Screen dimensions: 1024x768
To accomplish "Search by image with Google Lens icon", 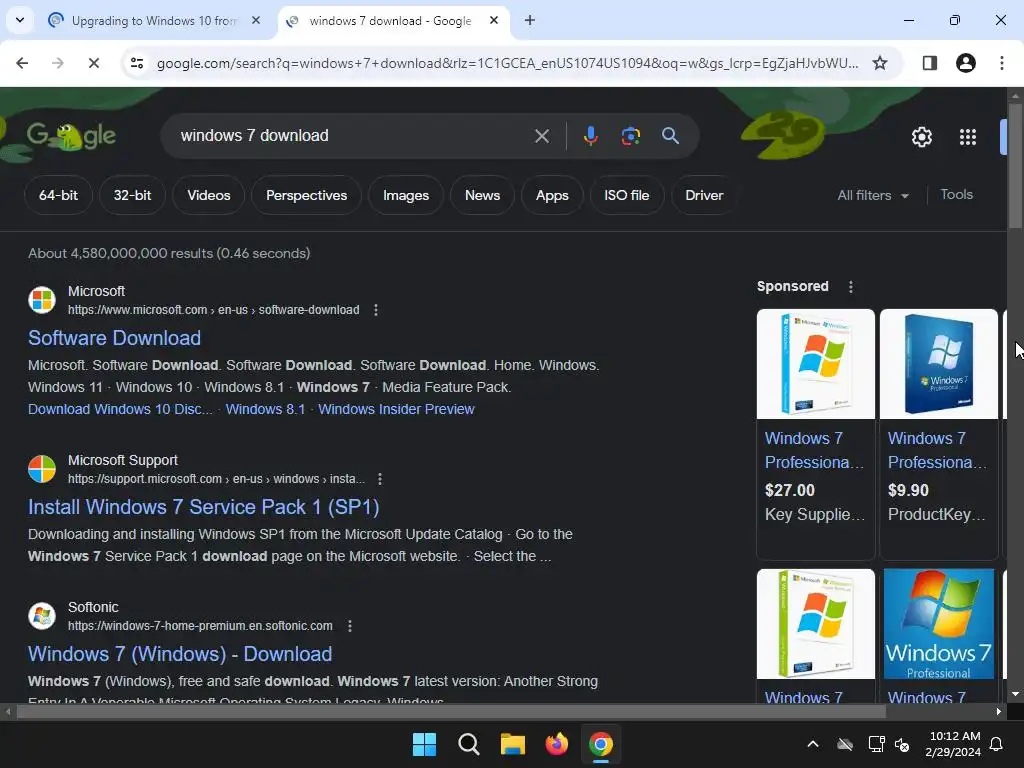I will pyautogui.click(x=630, y=136).
